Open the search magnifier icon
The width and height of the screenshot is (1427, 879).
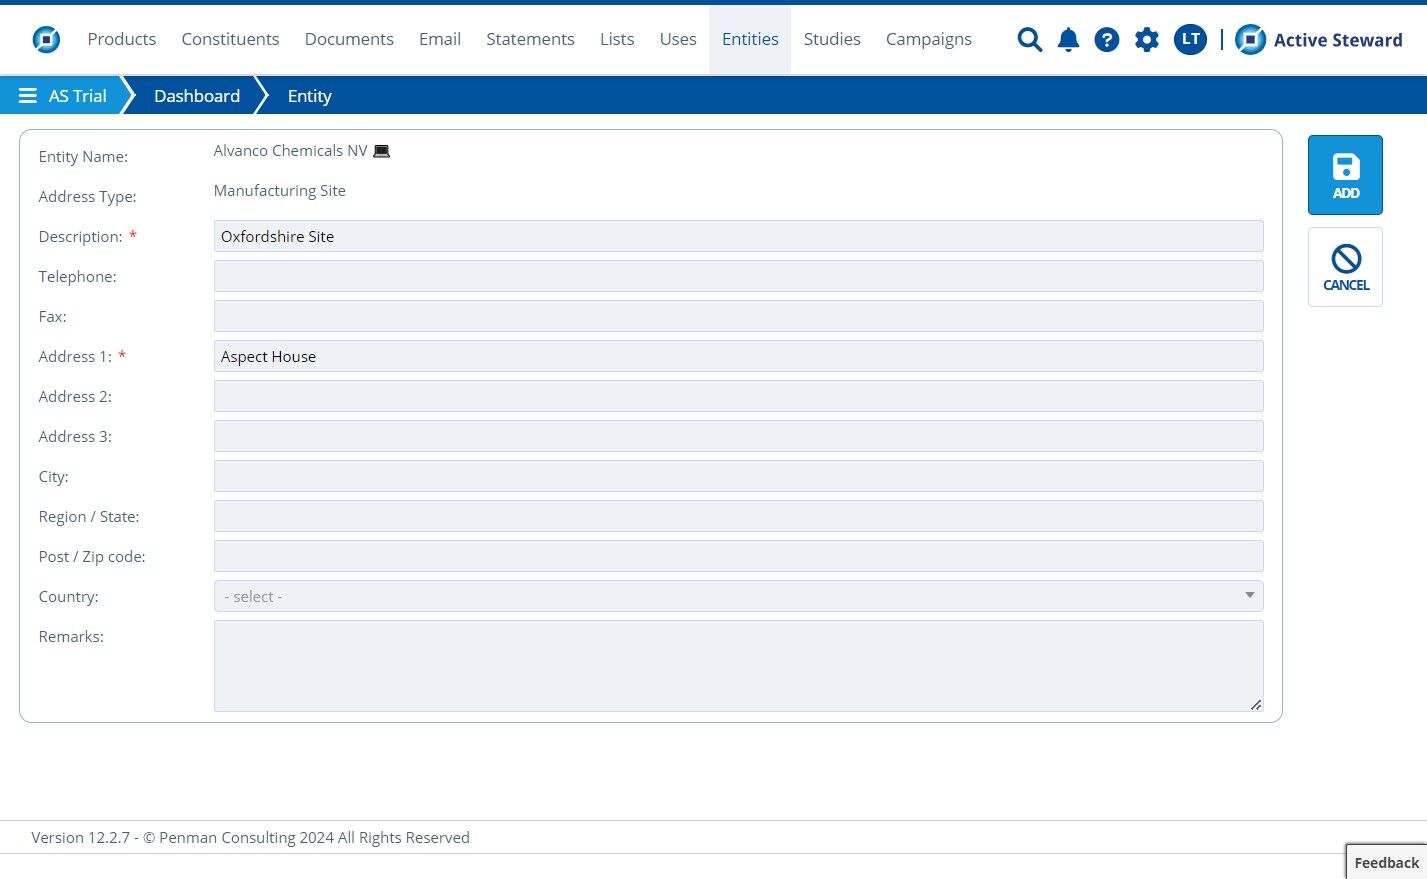click(x=1029, y=39)
